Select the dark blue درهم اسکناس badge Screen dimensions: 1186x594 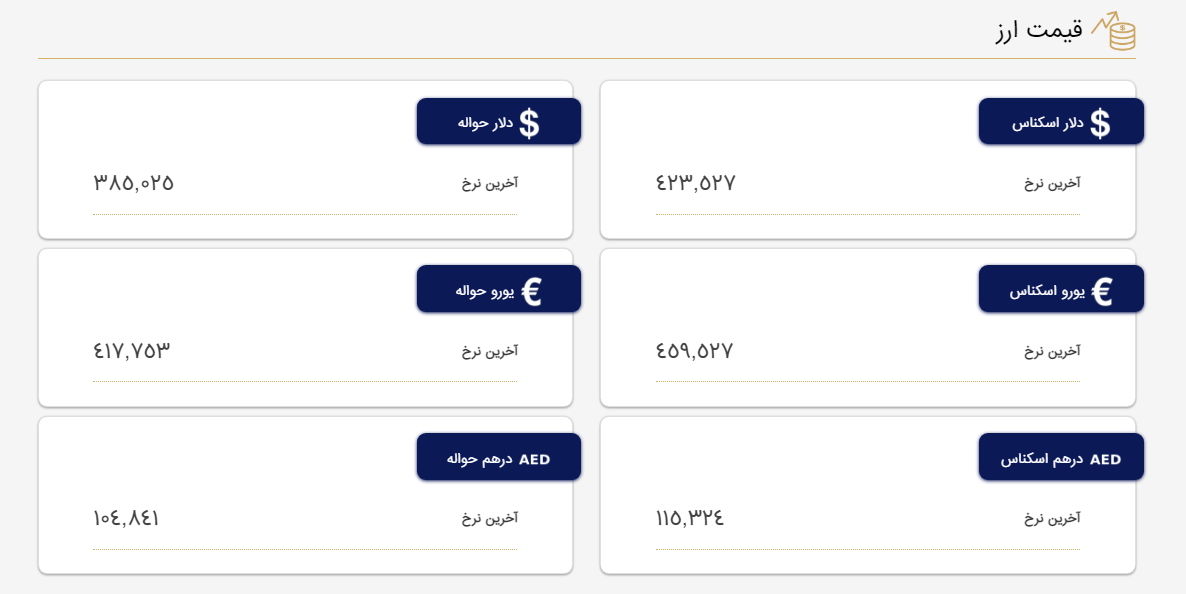click(x=1062, y=456)
